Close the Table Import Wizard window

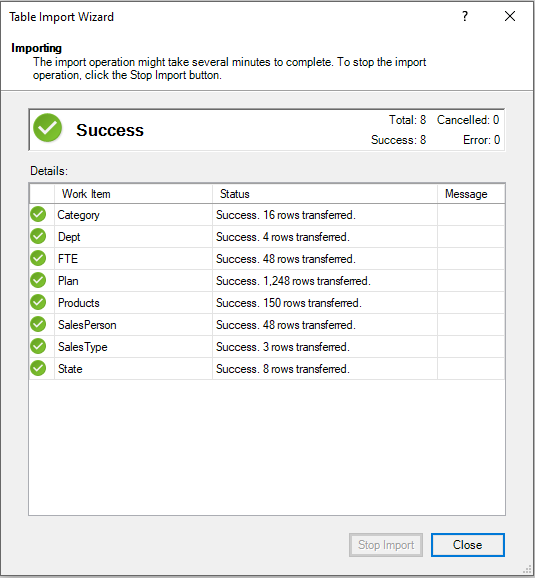click(510, 16)
